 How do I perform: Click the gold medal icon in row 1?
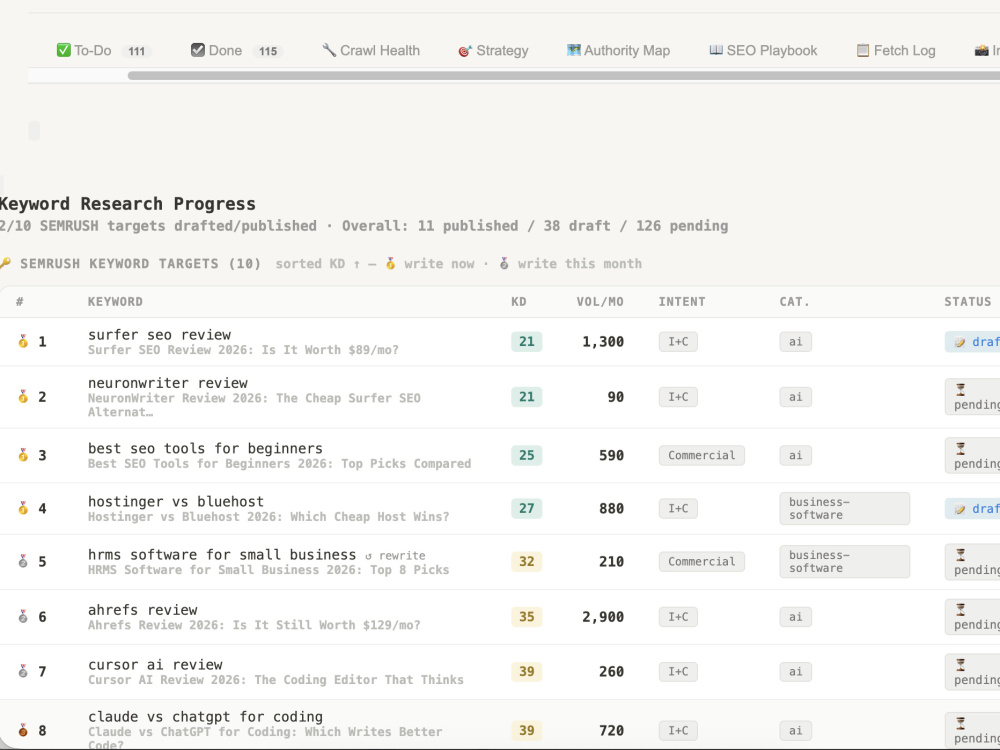coord(23,341)
